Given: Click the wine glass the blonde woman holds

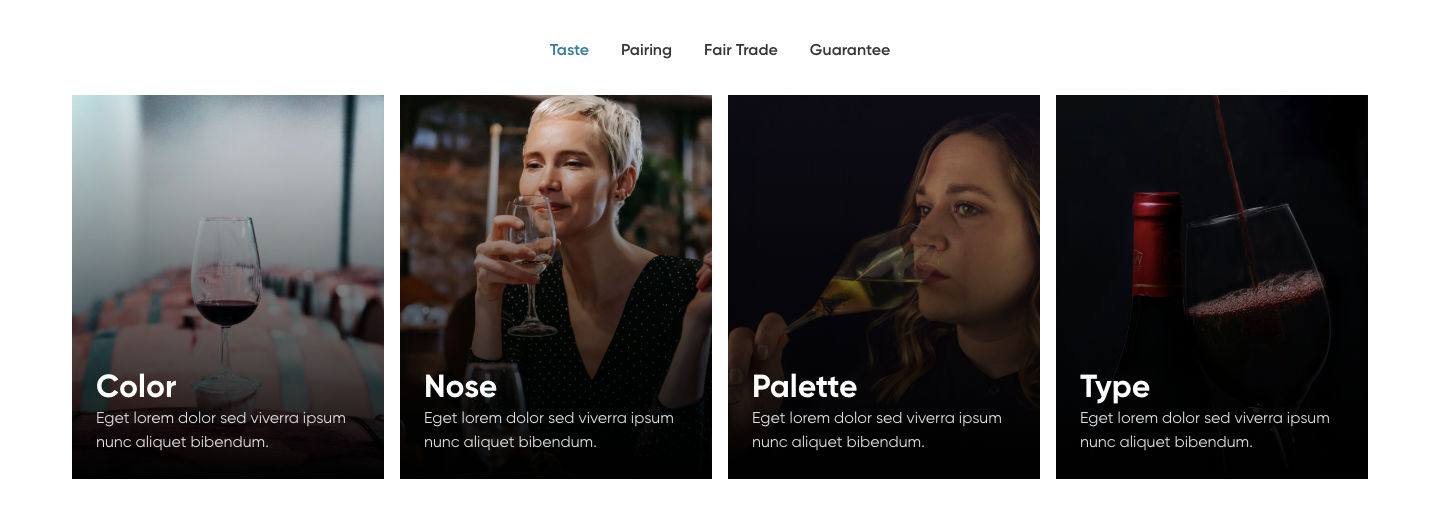Looking at the screenshot, I should tap(530, 250).
